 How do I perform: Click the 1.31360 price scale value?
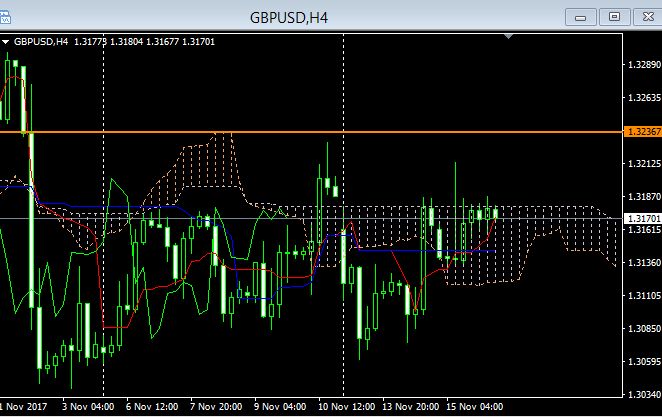(644, 262)
